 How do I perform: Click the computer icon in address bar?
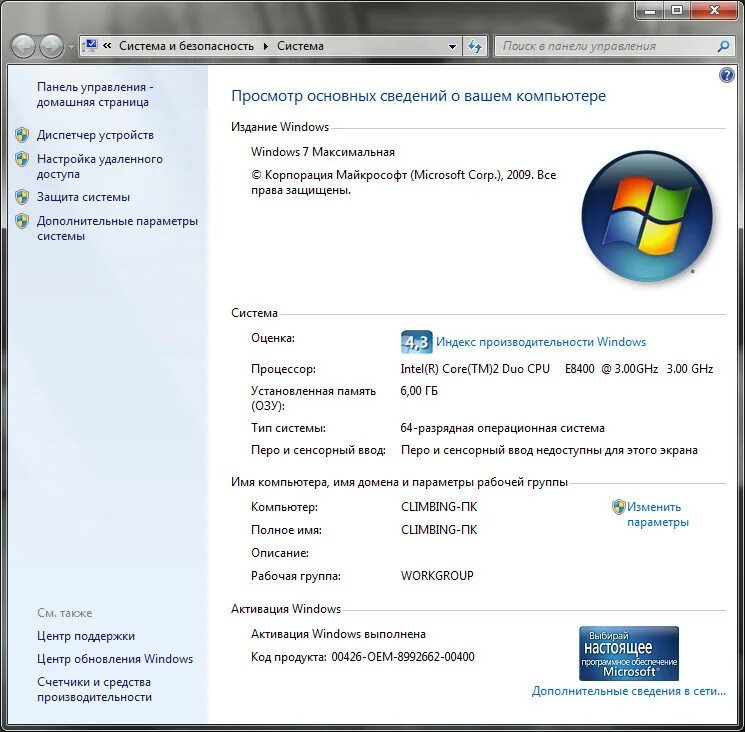click(x=90, y=46)
